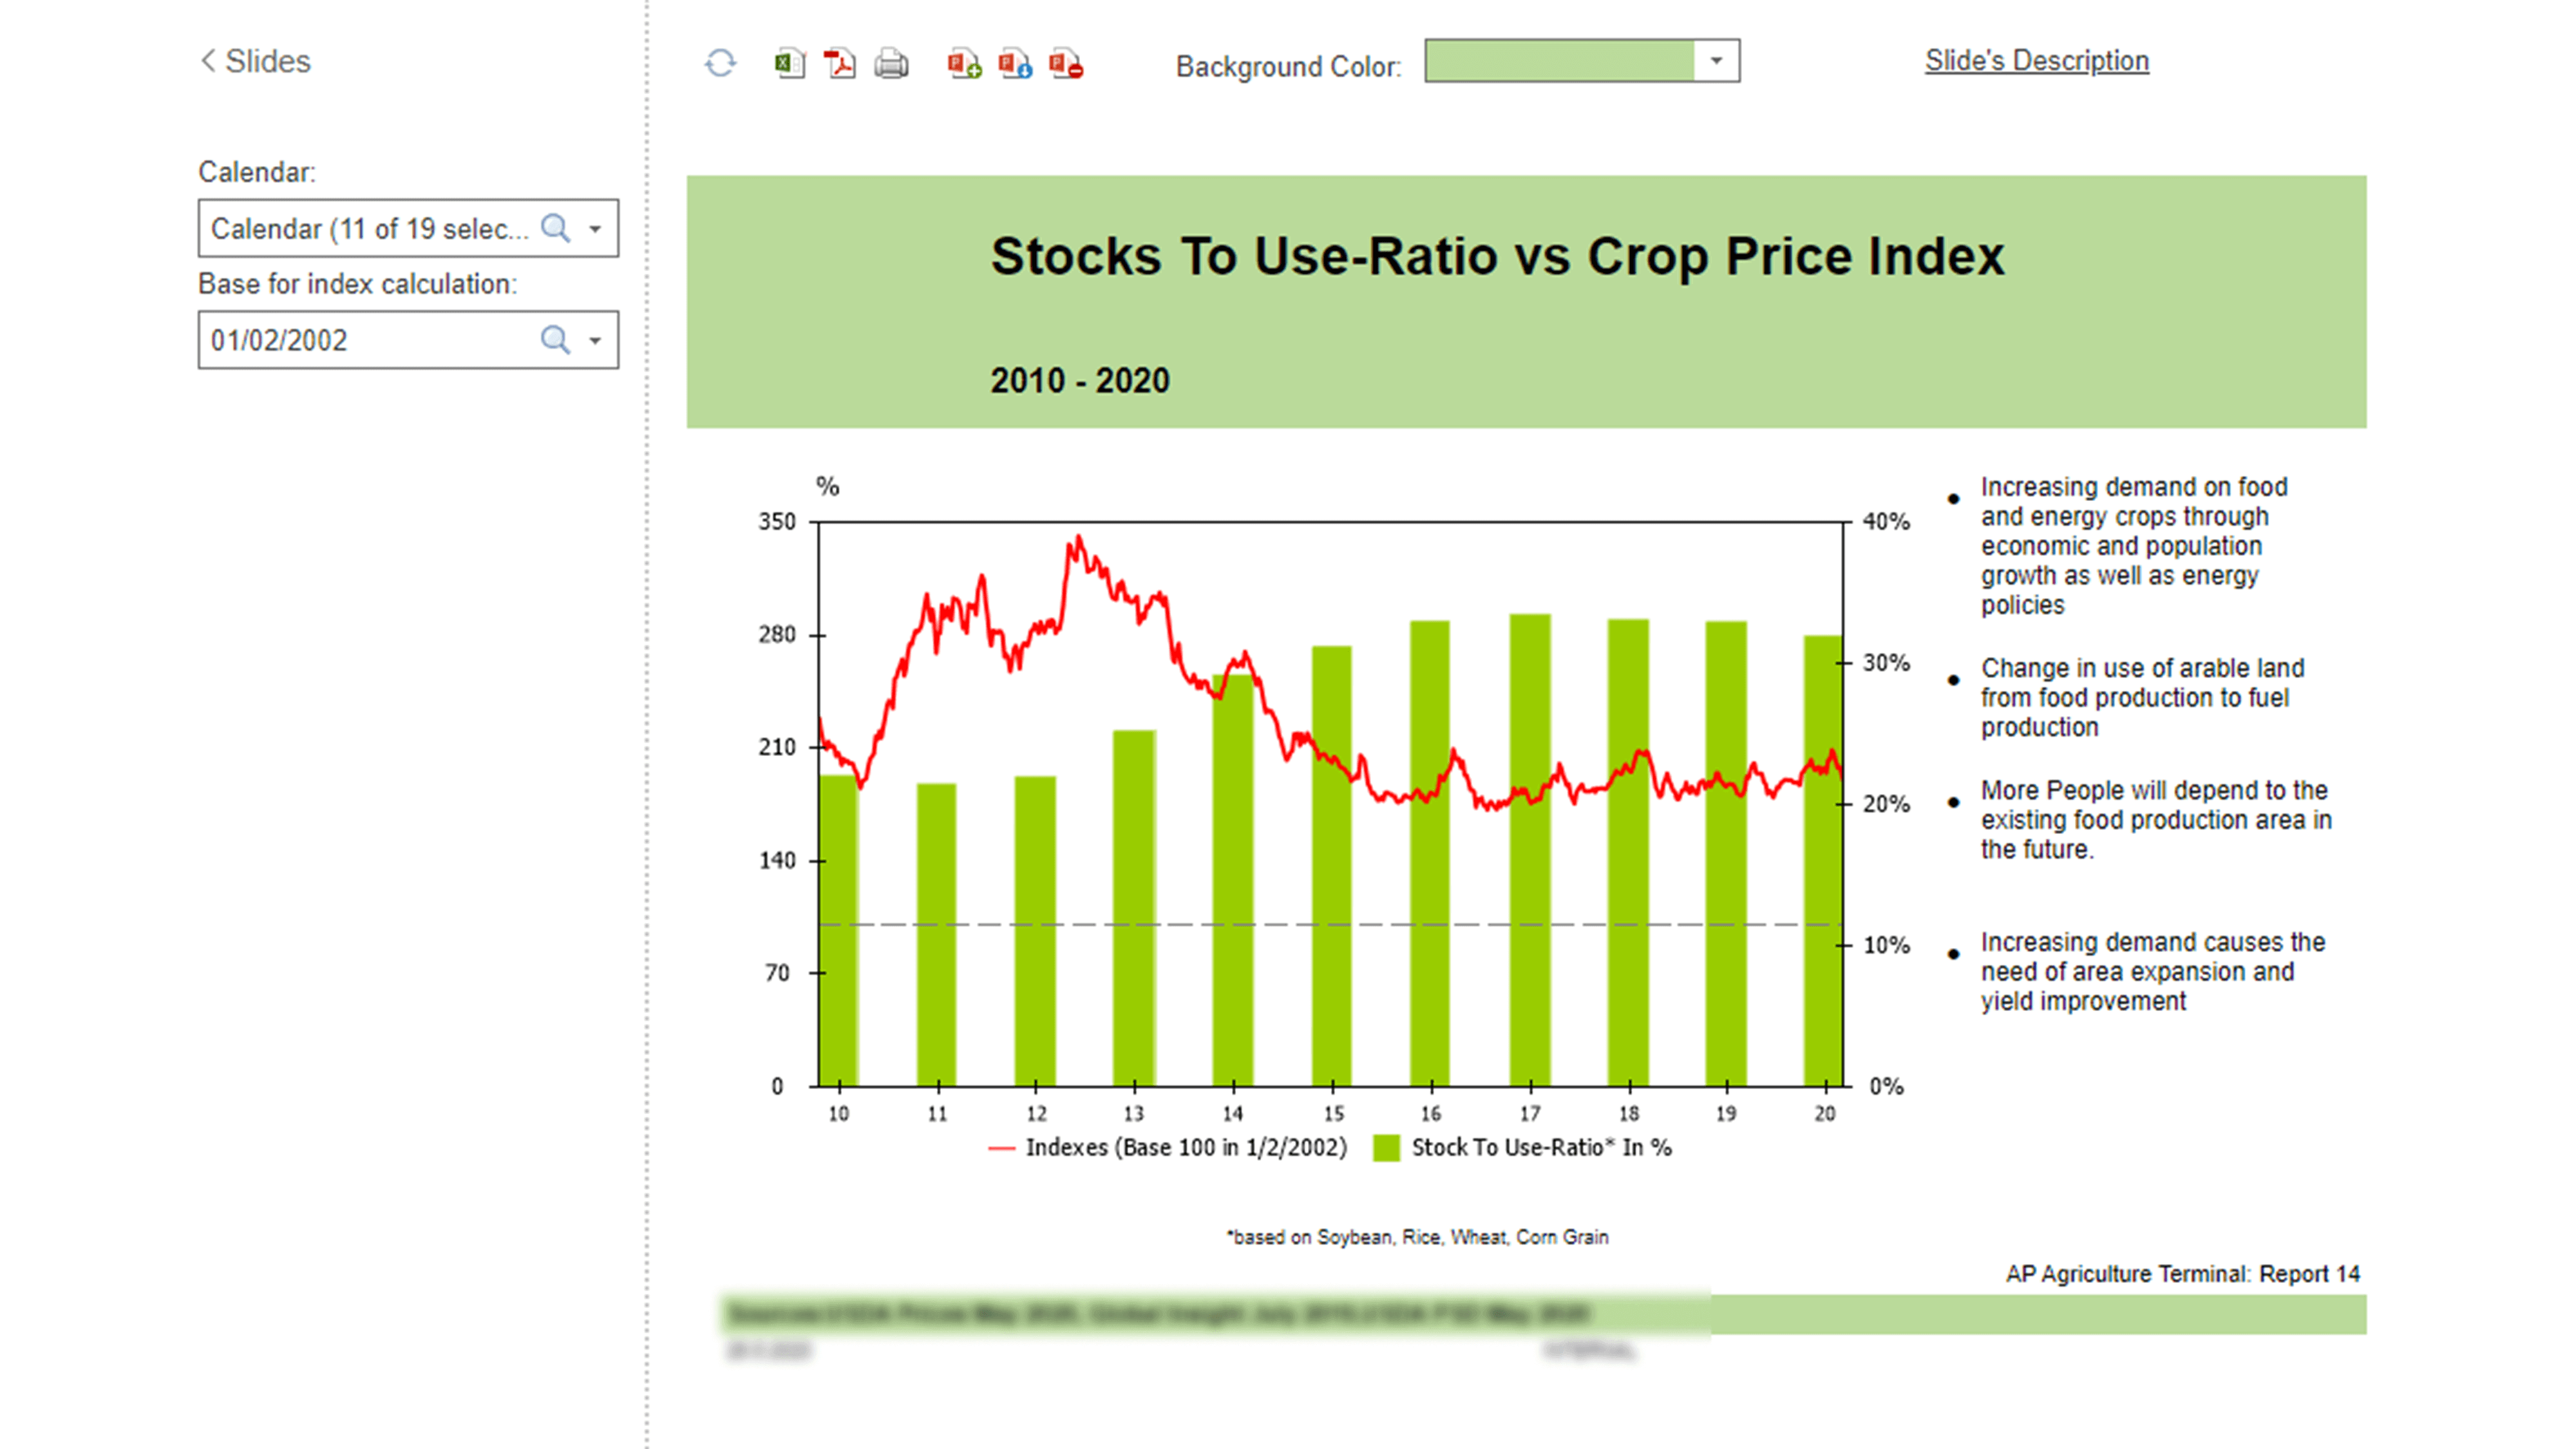The width and height of the screenshot is (2576, 1449).
Task: Export the slide as PDF
Action: (x=839, y=64)
